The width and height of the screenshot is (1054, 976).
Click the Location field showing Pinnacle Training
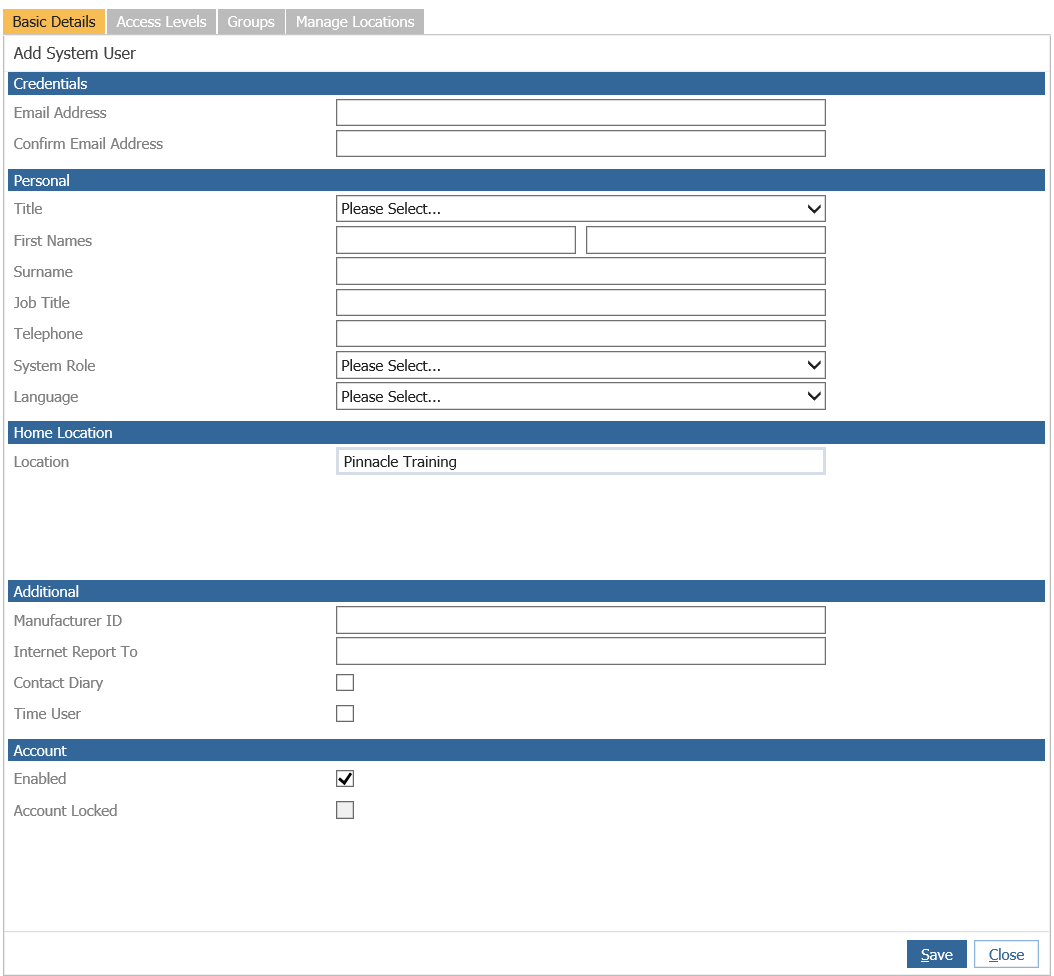580,462
